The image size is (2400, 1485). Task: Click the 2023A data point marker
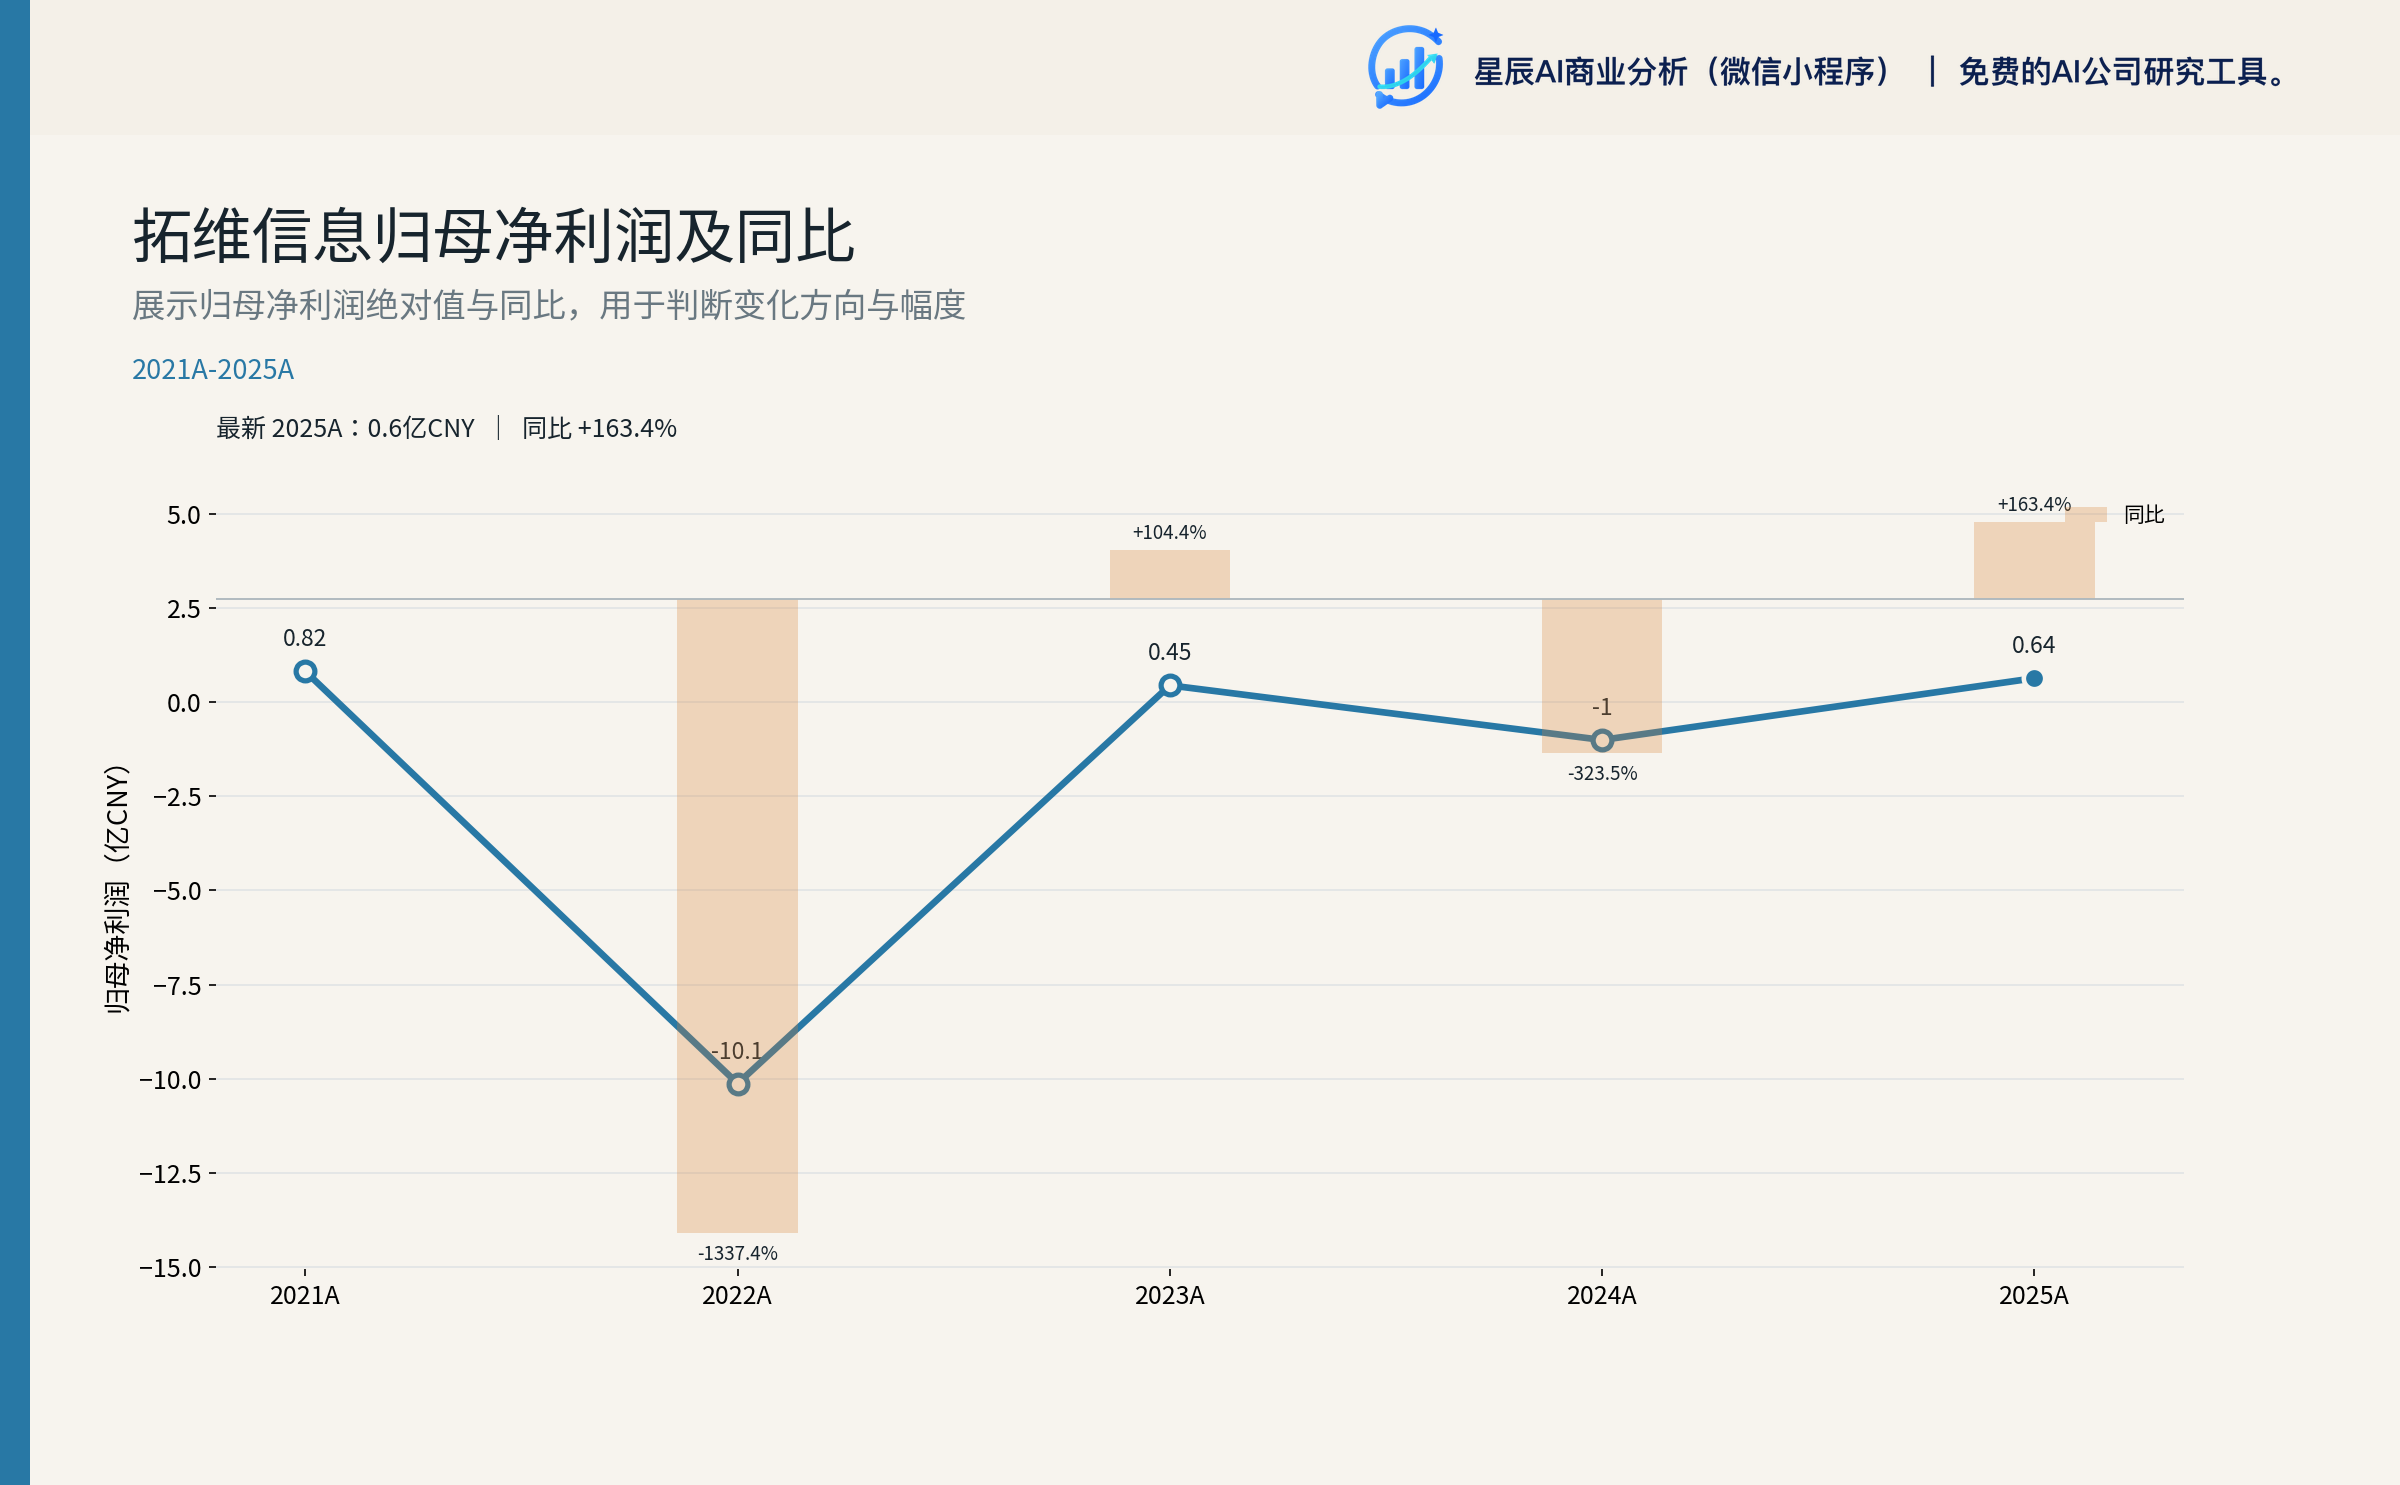(x=1170, y=686)
